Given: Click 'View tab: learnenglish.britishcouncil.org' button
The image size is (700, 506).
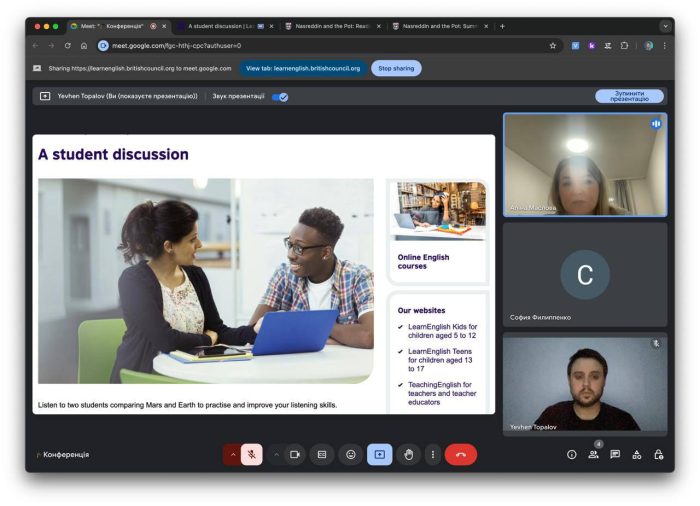Looking at the screenshot, I should pyautogui.click(x=301, y=68).
